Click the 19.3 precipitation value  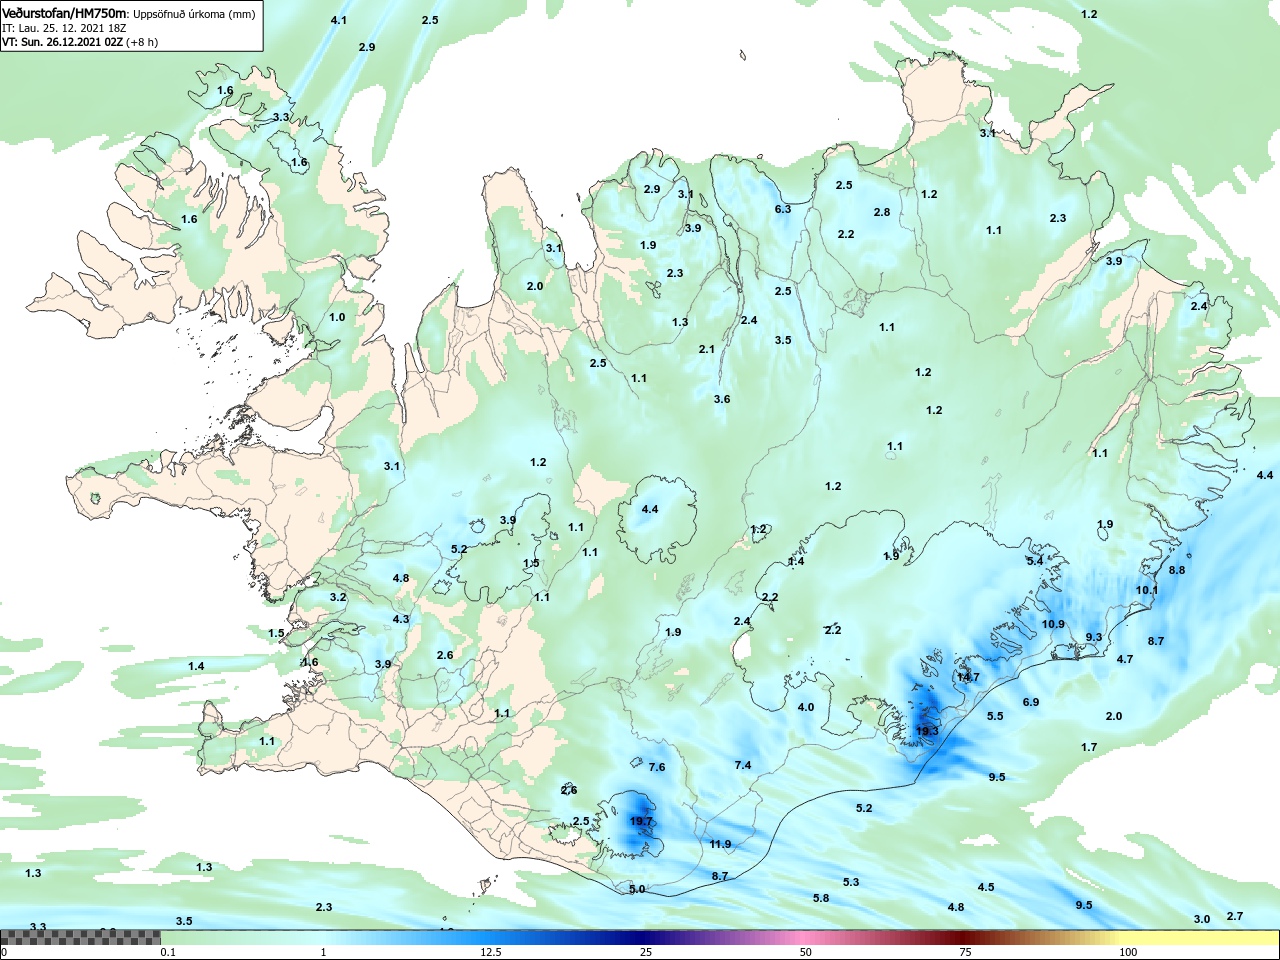(x=927, y=731)
